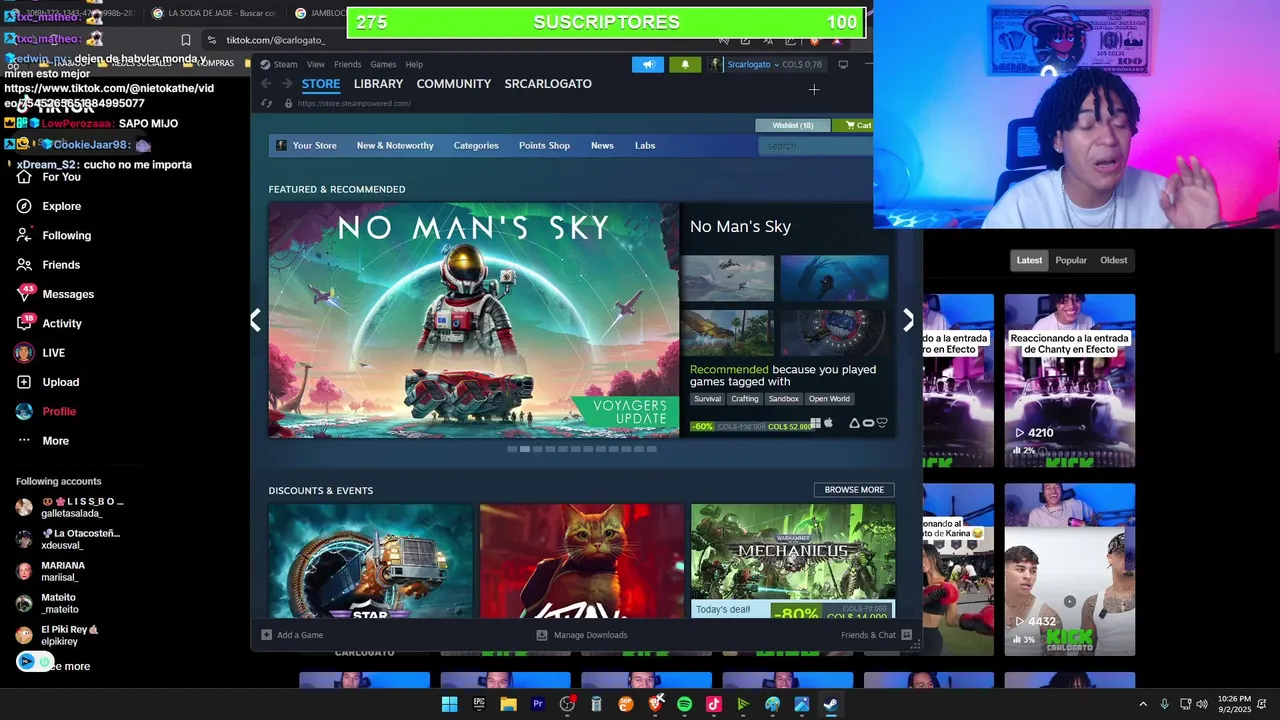
Task: Switch to LIBRARY tab in Steam
Action: [x=378, y=84]
